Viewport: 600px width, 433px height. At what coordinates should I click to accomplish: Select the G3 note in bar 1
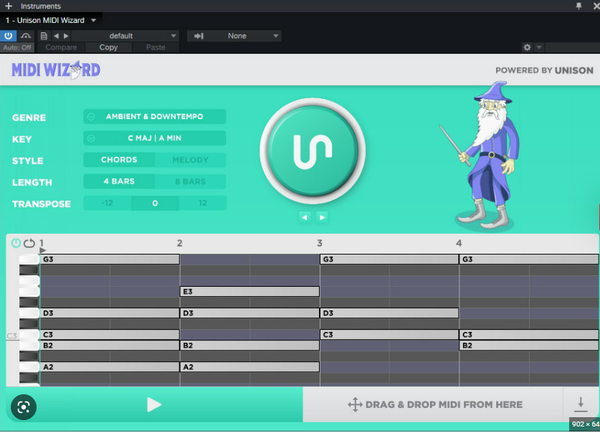110,259
